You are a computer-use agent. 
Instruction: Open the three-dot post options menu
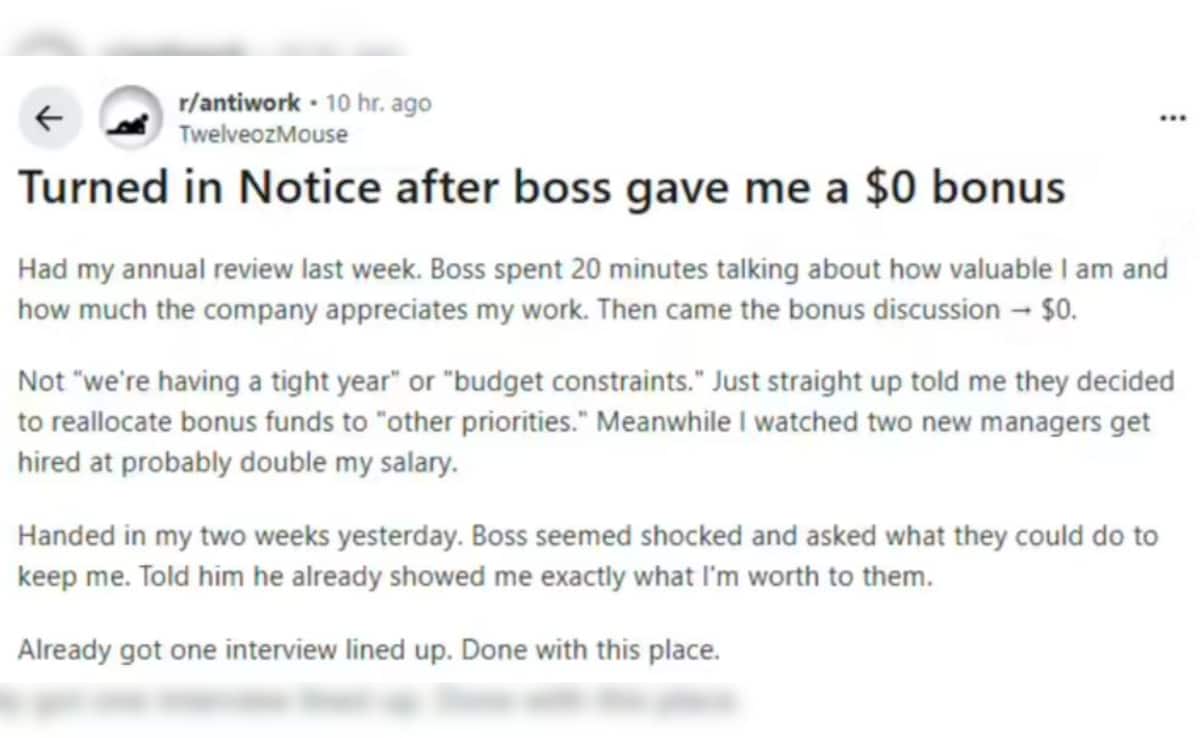pos(1171,118)
